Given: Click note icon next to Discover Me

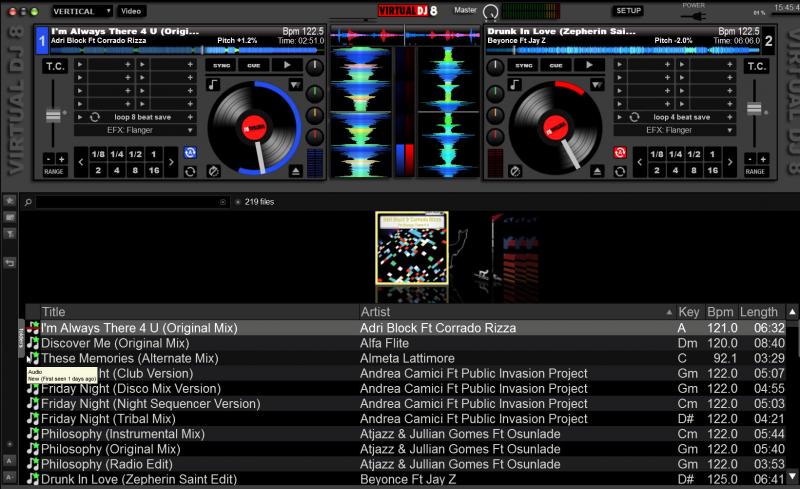Looking at the screenshot, I should point(33,343).
